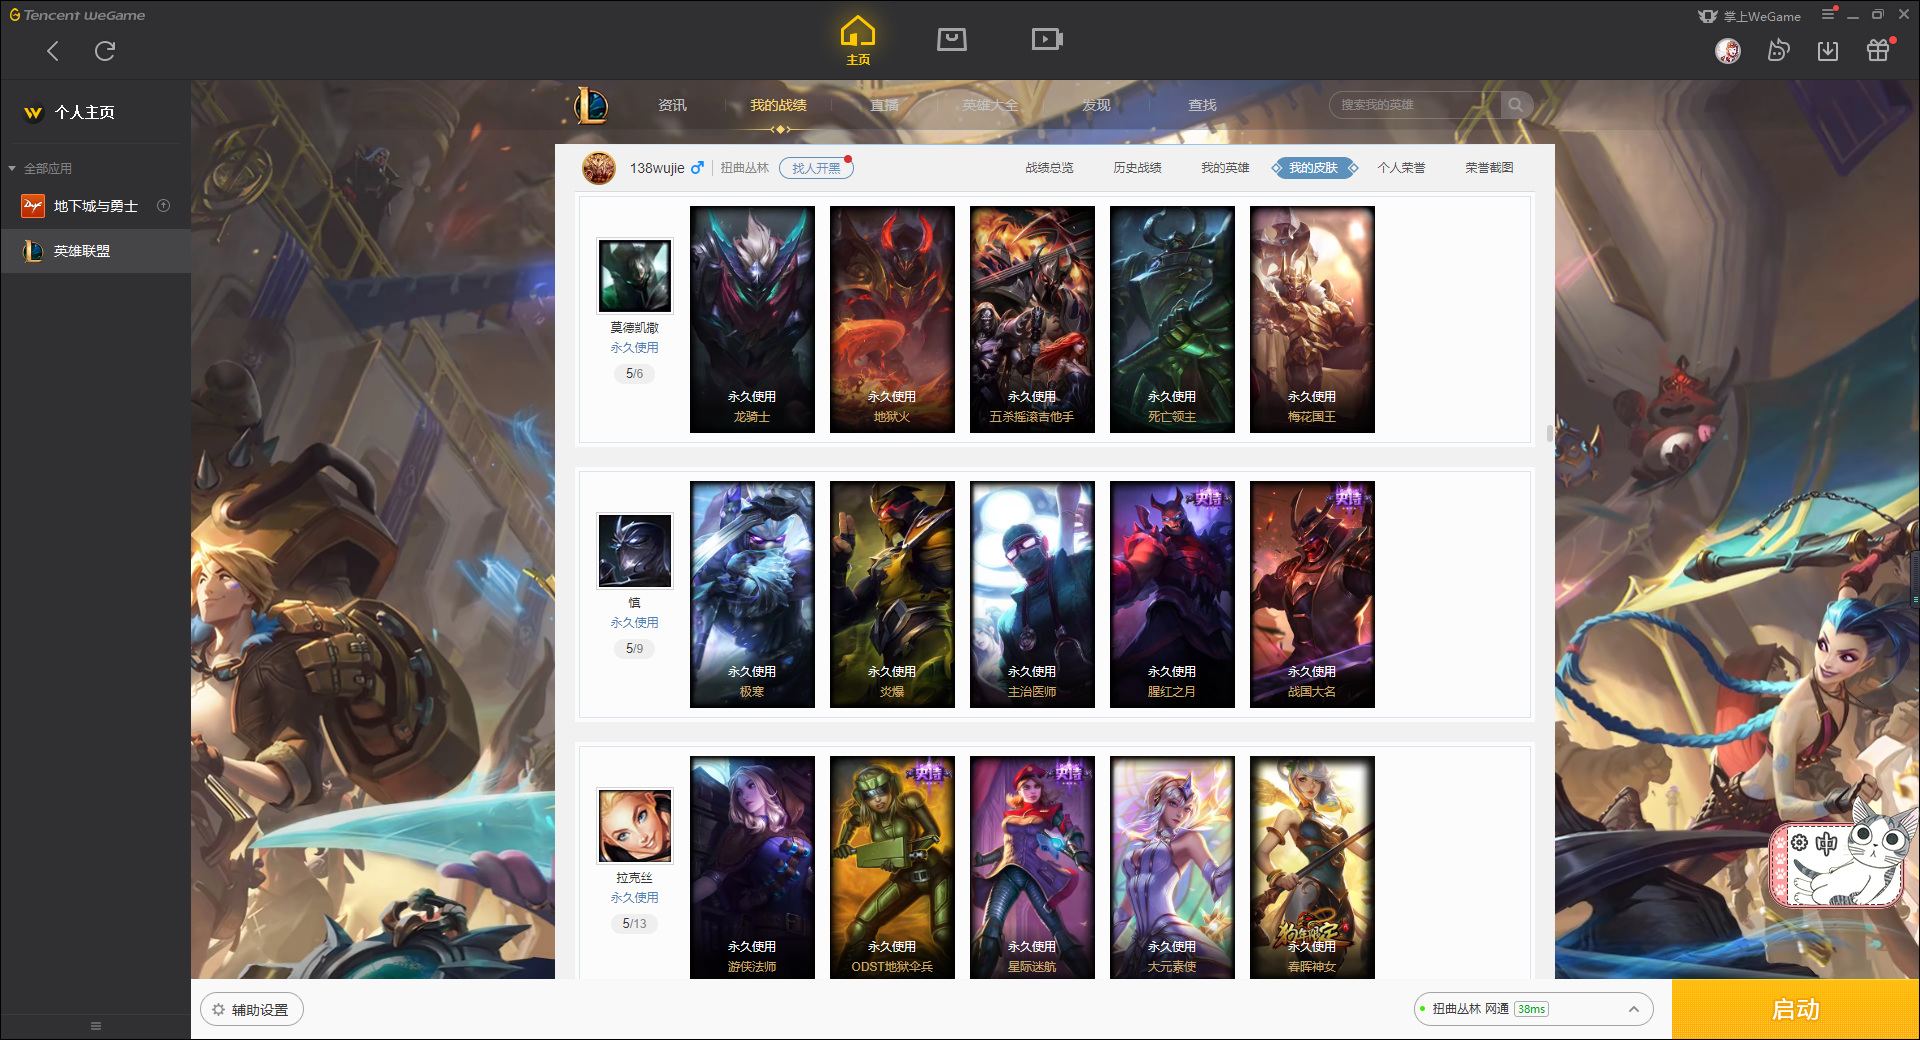Image resolution: width=1920 pixels, height=1040 pixels.
Task: Go back with the left arrow icon
Action: (53, 51)
